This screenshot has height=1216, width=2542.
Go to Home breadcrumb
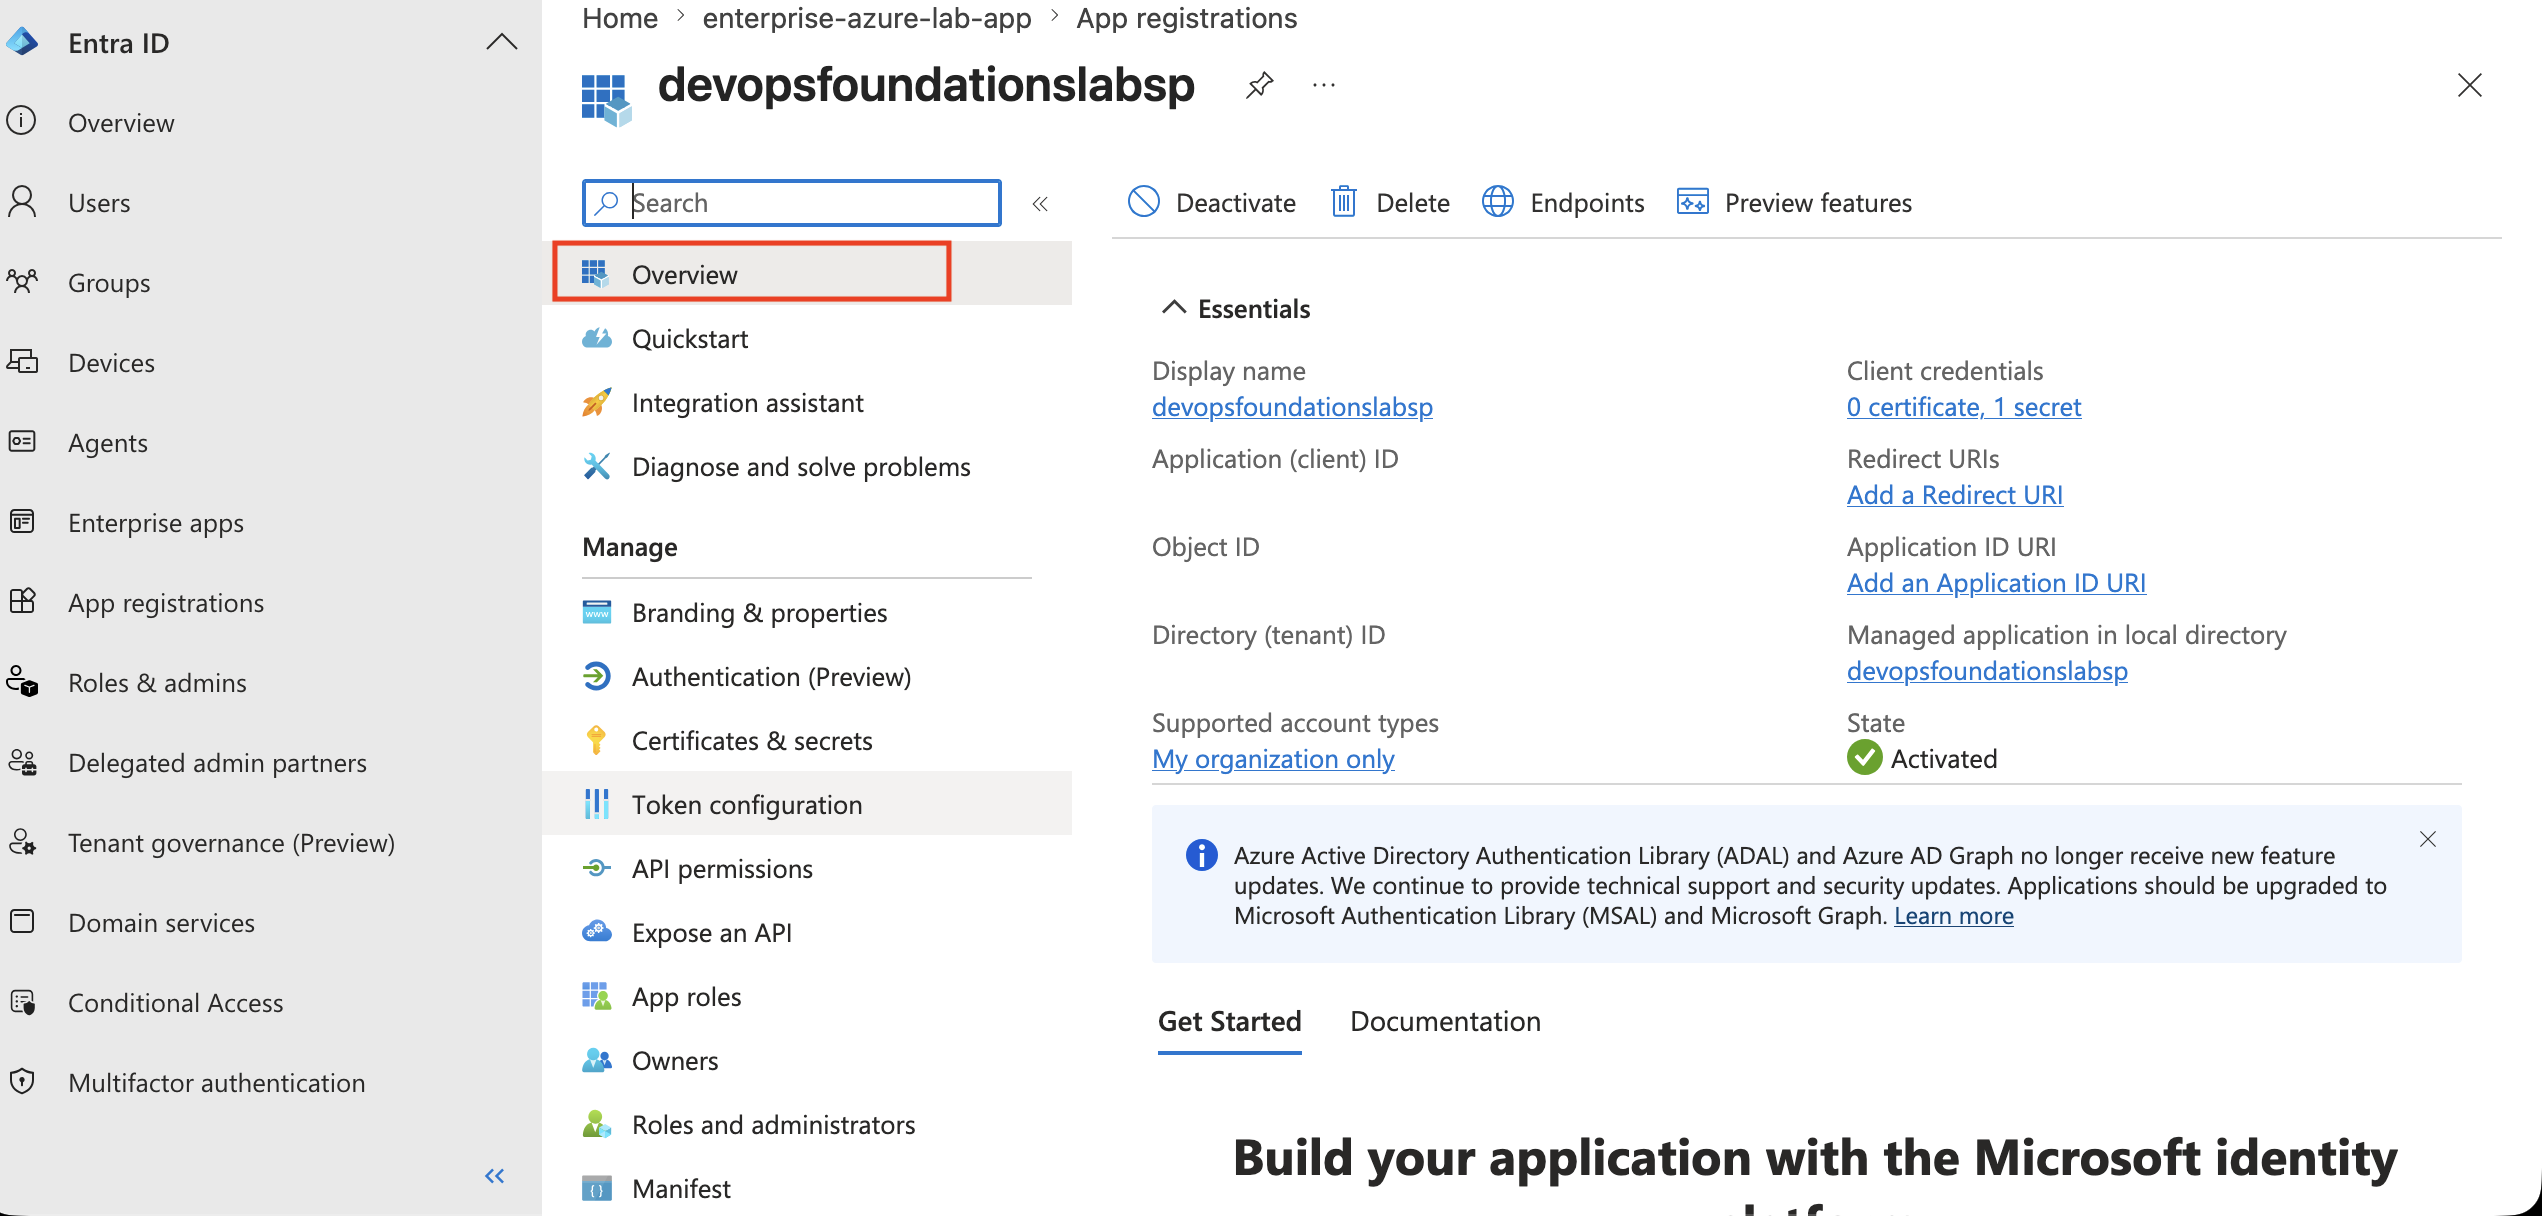[620, 18]
